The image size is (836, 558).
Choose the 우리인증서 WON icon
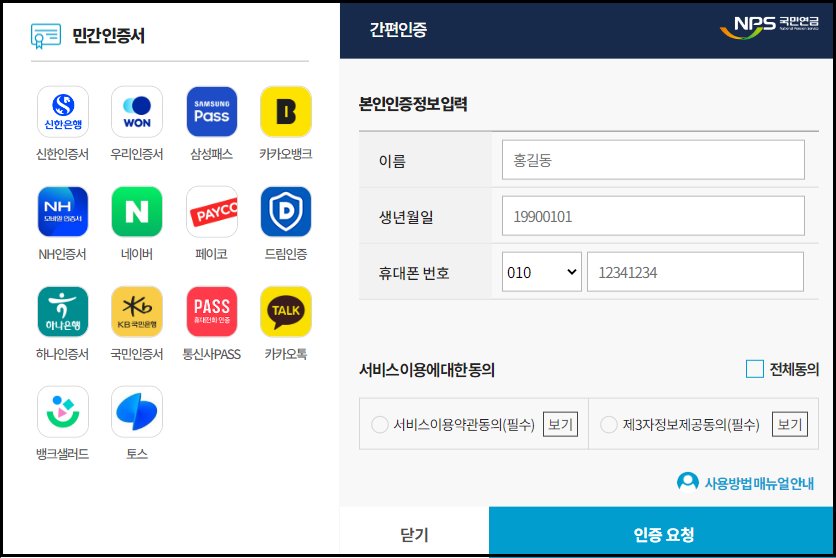(137, 111)
